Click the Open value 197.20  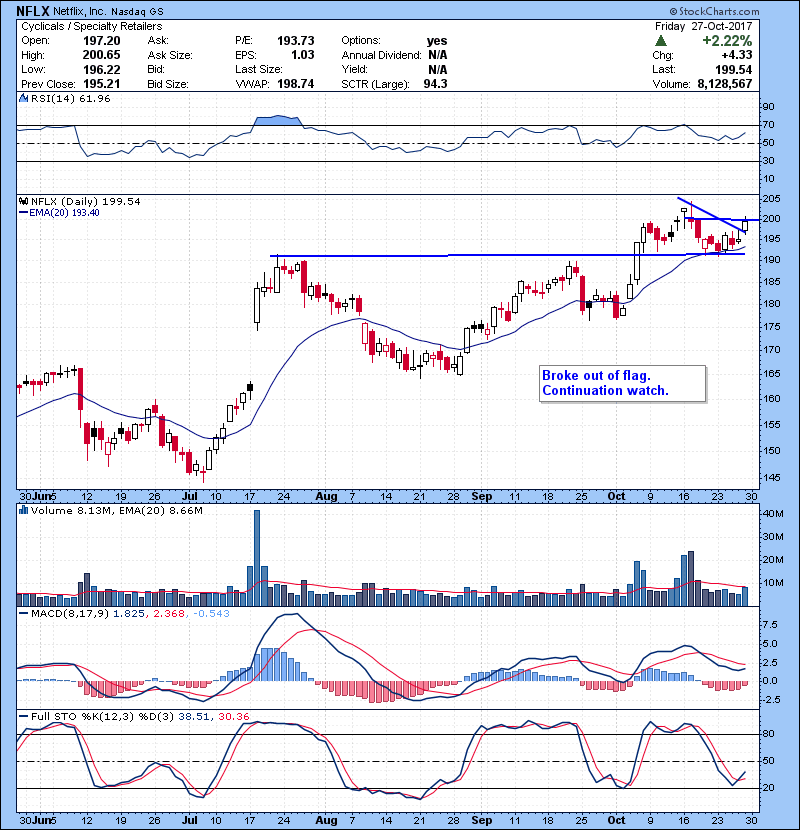coord(102,41)
